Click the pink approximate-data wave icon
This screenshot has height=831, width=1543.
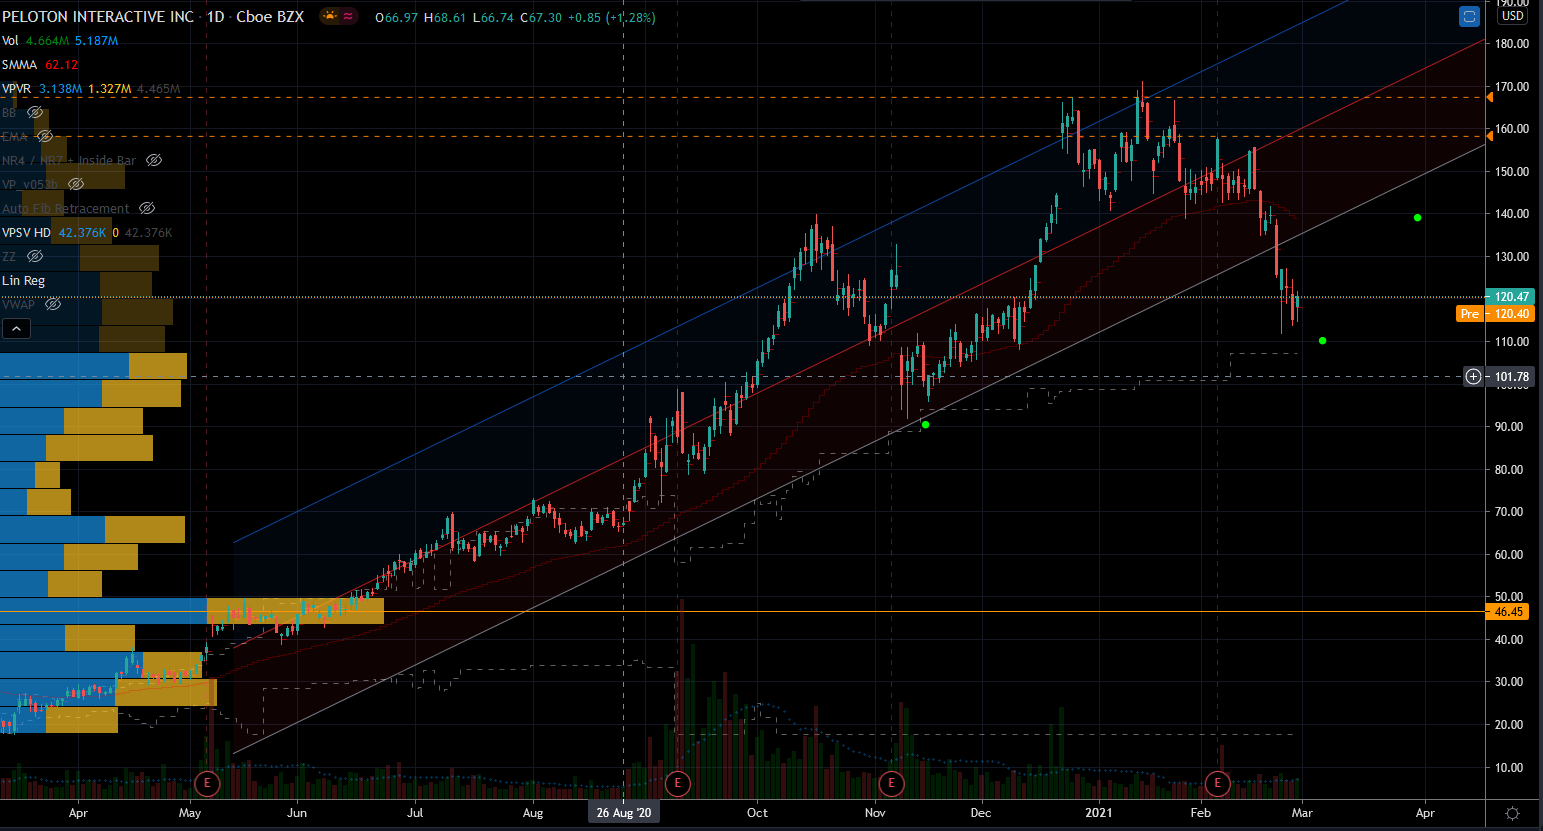point(348,16)
